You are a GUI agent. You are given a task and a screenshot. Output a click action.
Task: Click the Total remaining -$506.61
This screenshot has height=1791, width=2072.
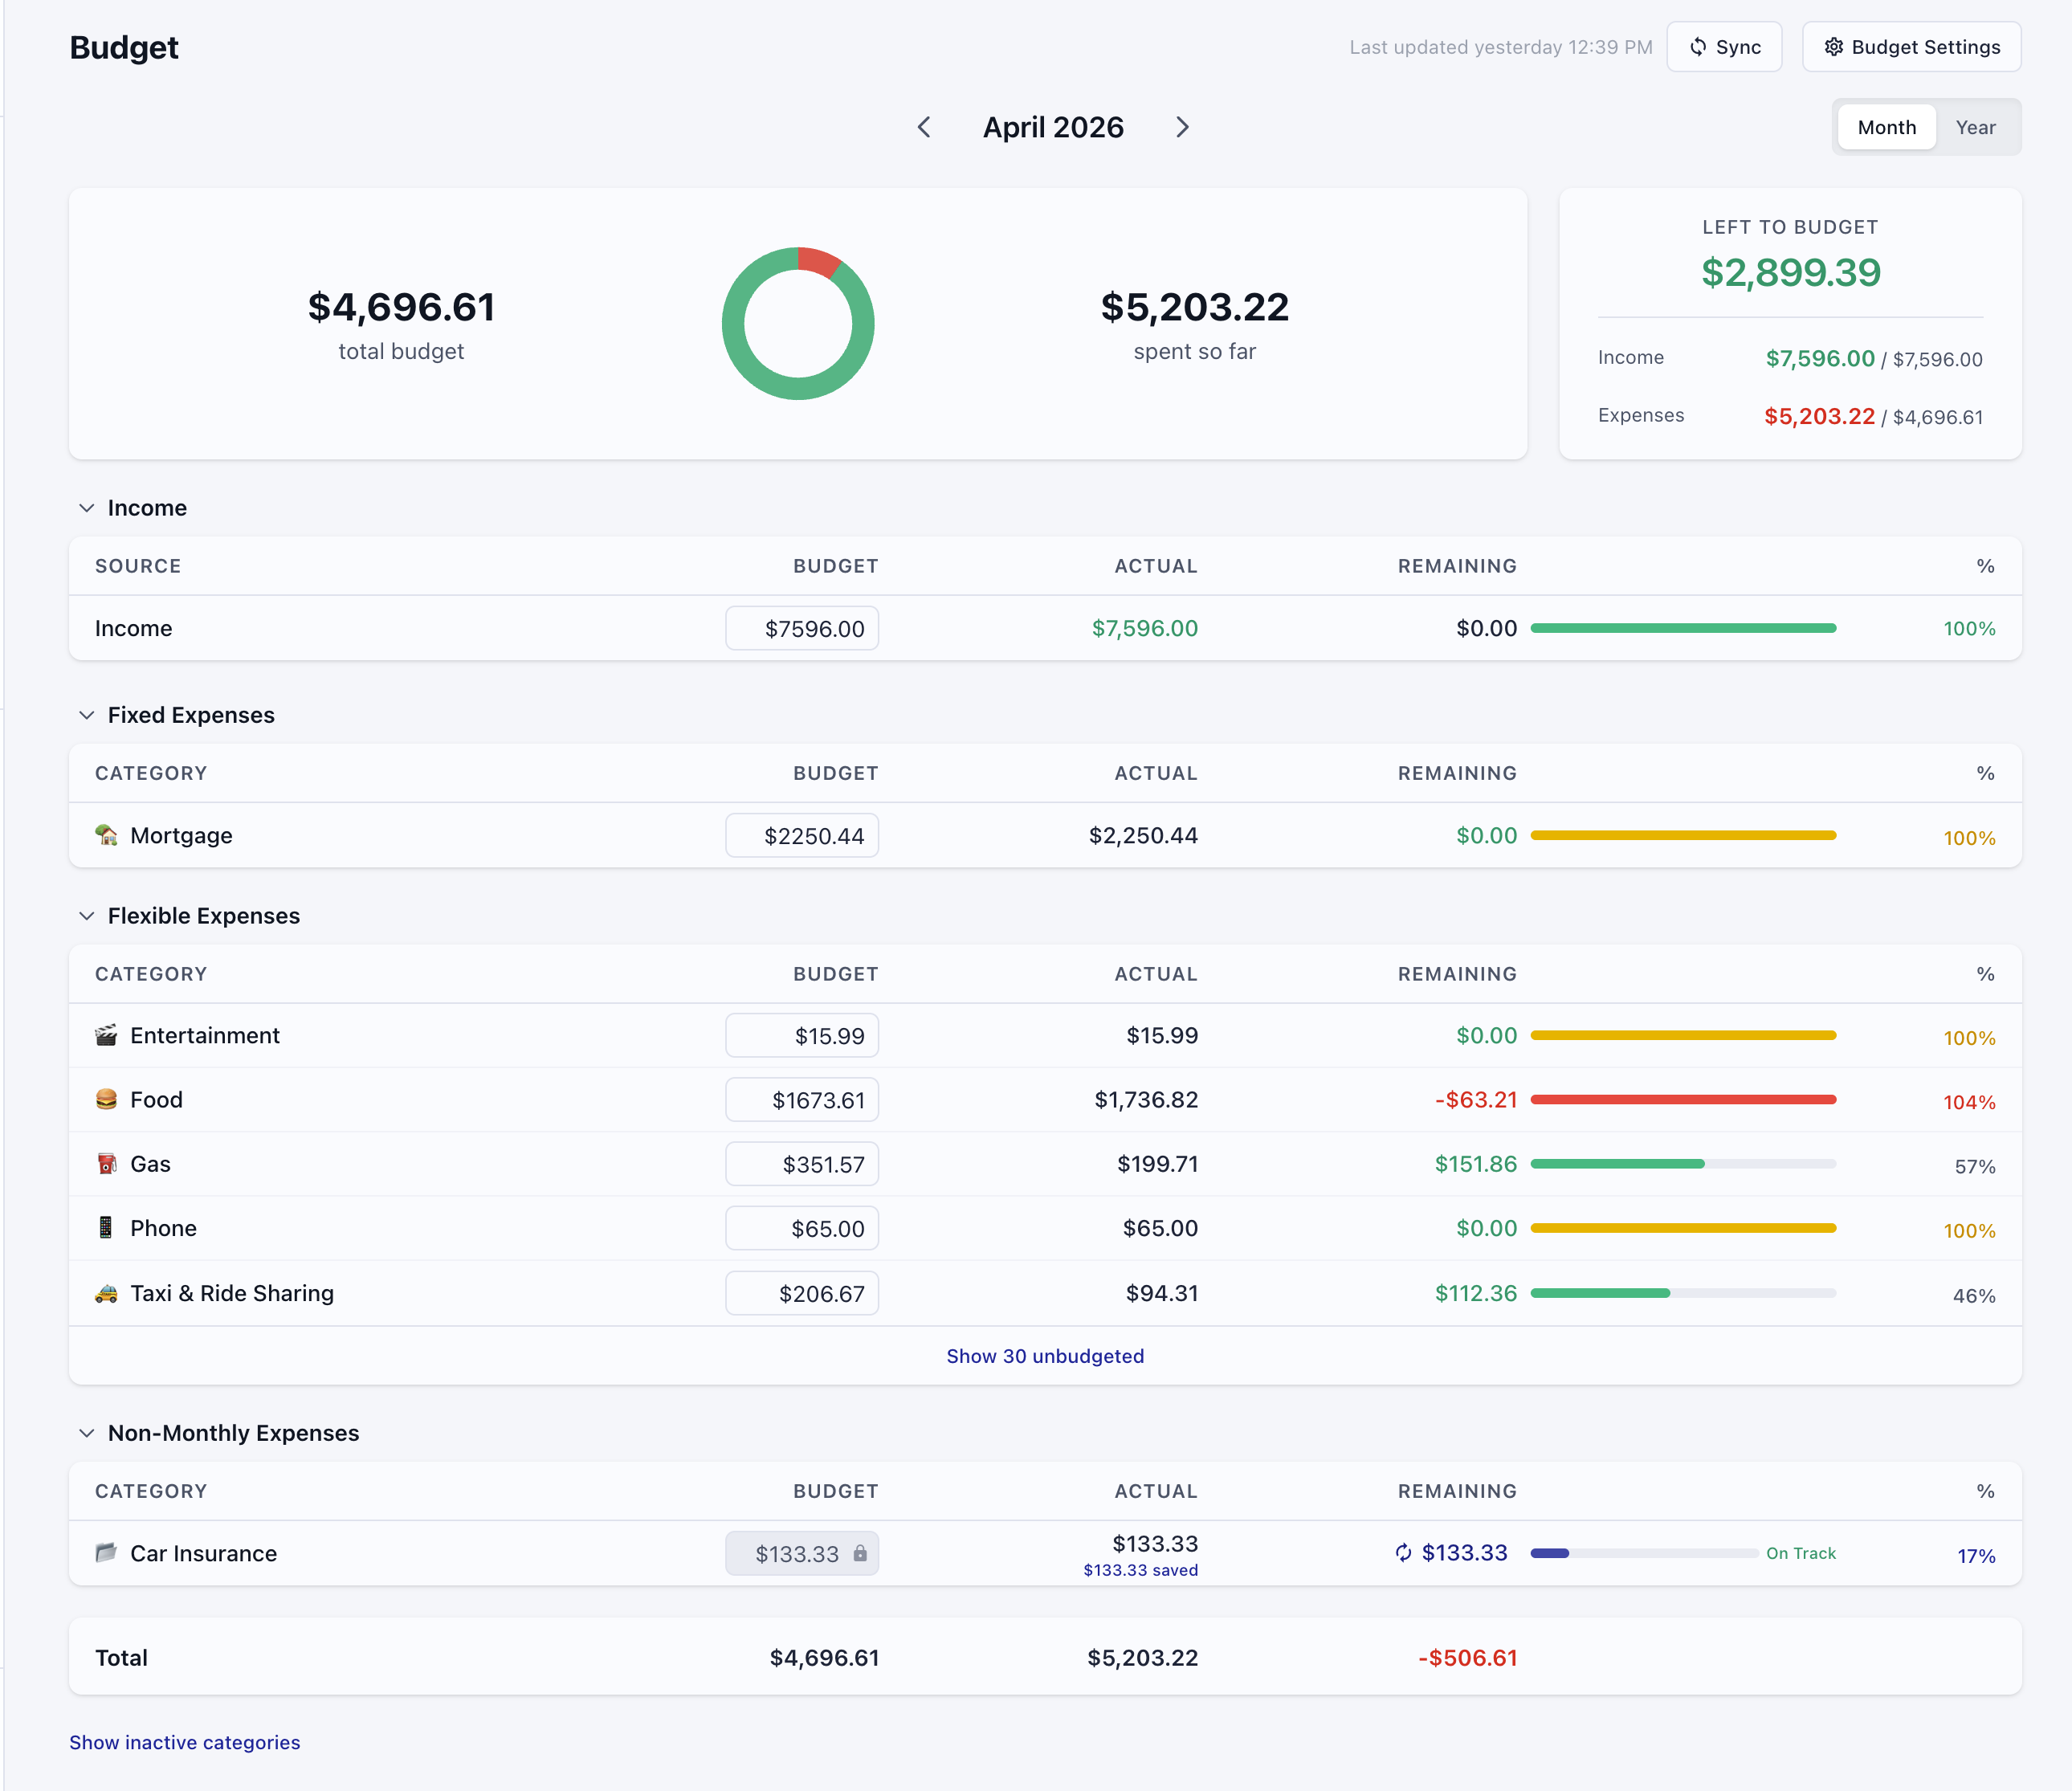click(1467, 1658)
